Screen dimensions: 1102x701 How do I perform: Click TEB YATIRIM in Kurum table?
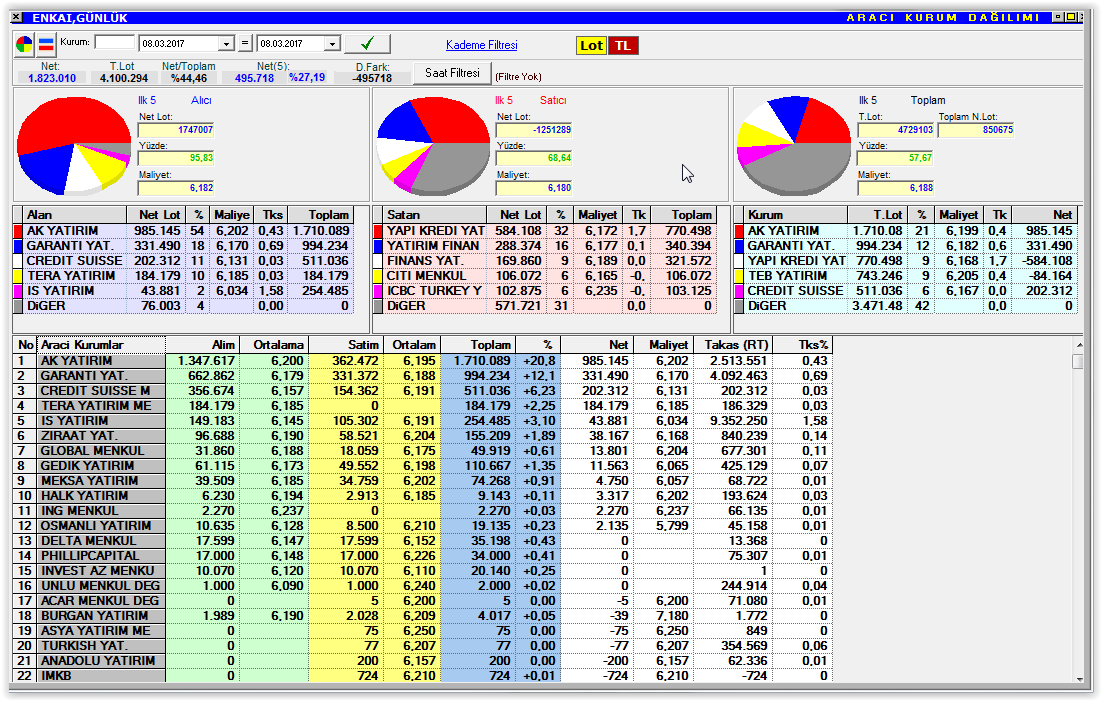(787, 276)
